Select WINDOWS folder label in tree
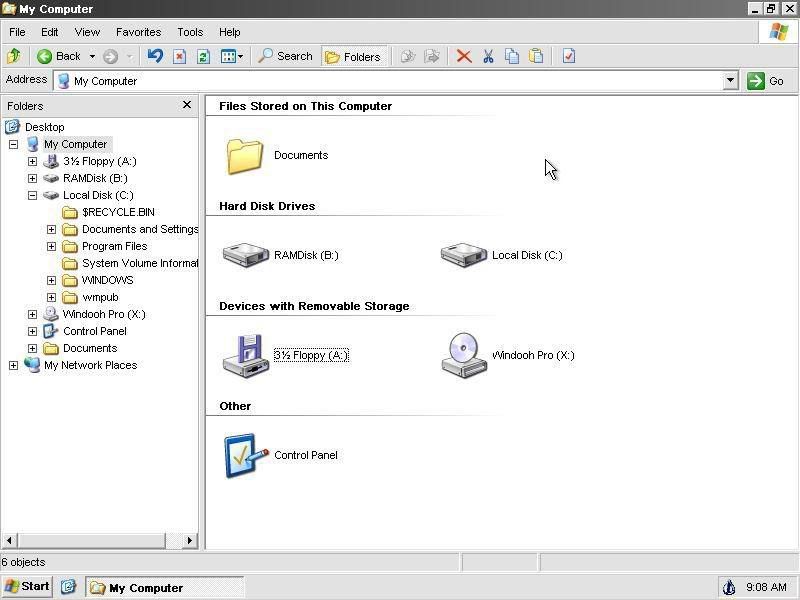Screen dimensions: 800x600 click(107, 280)
